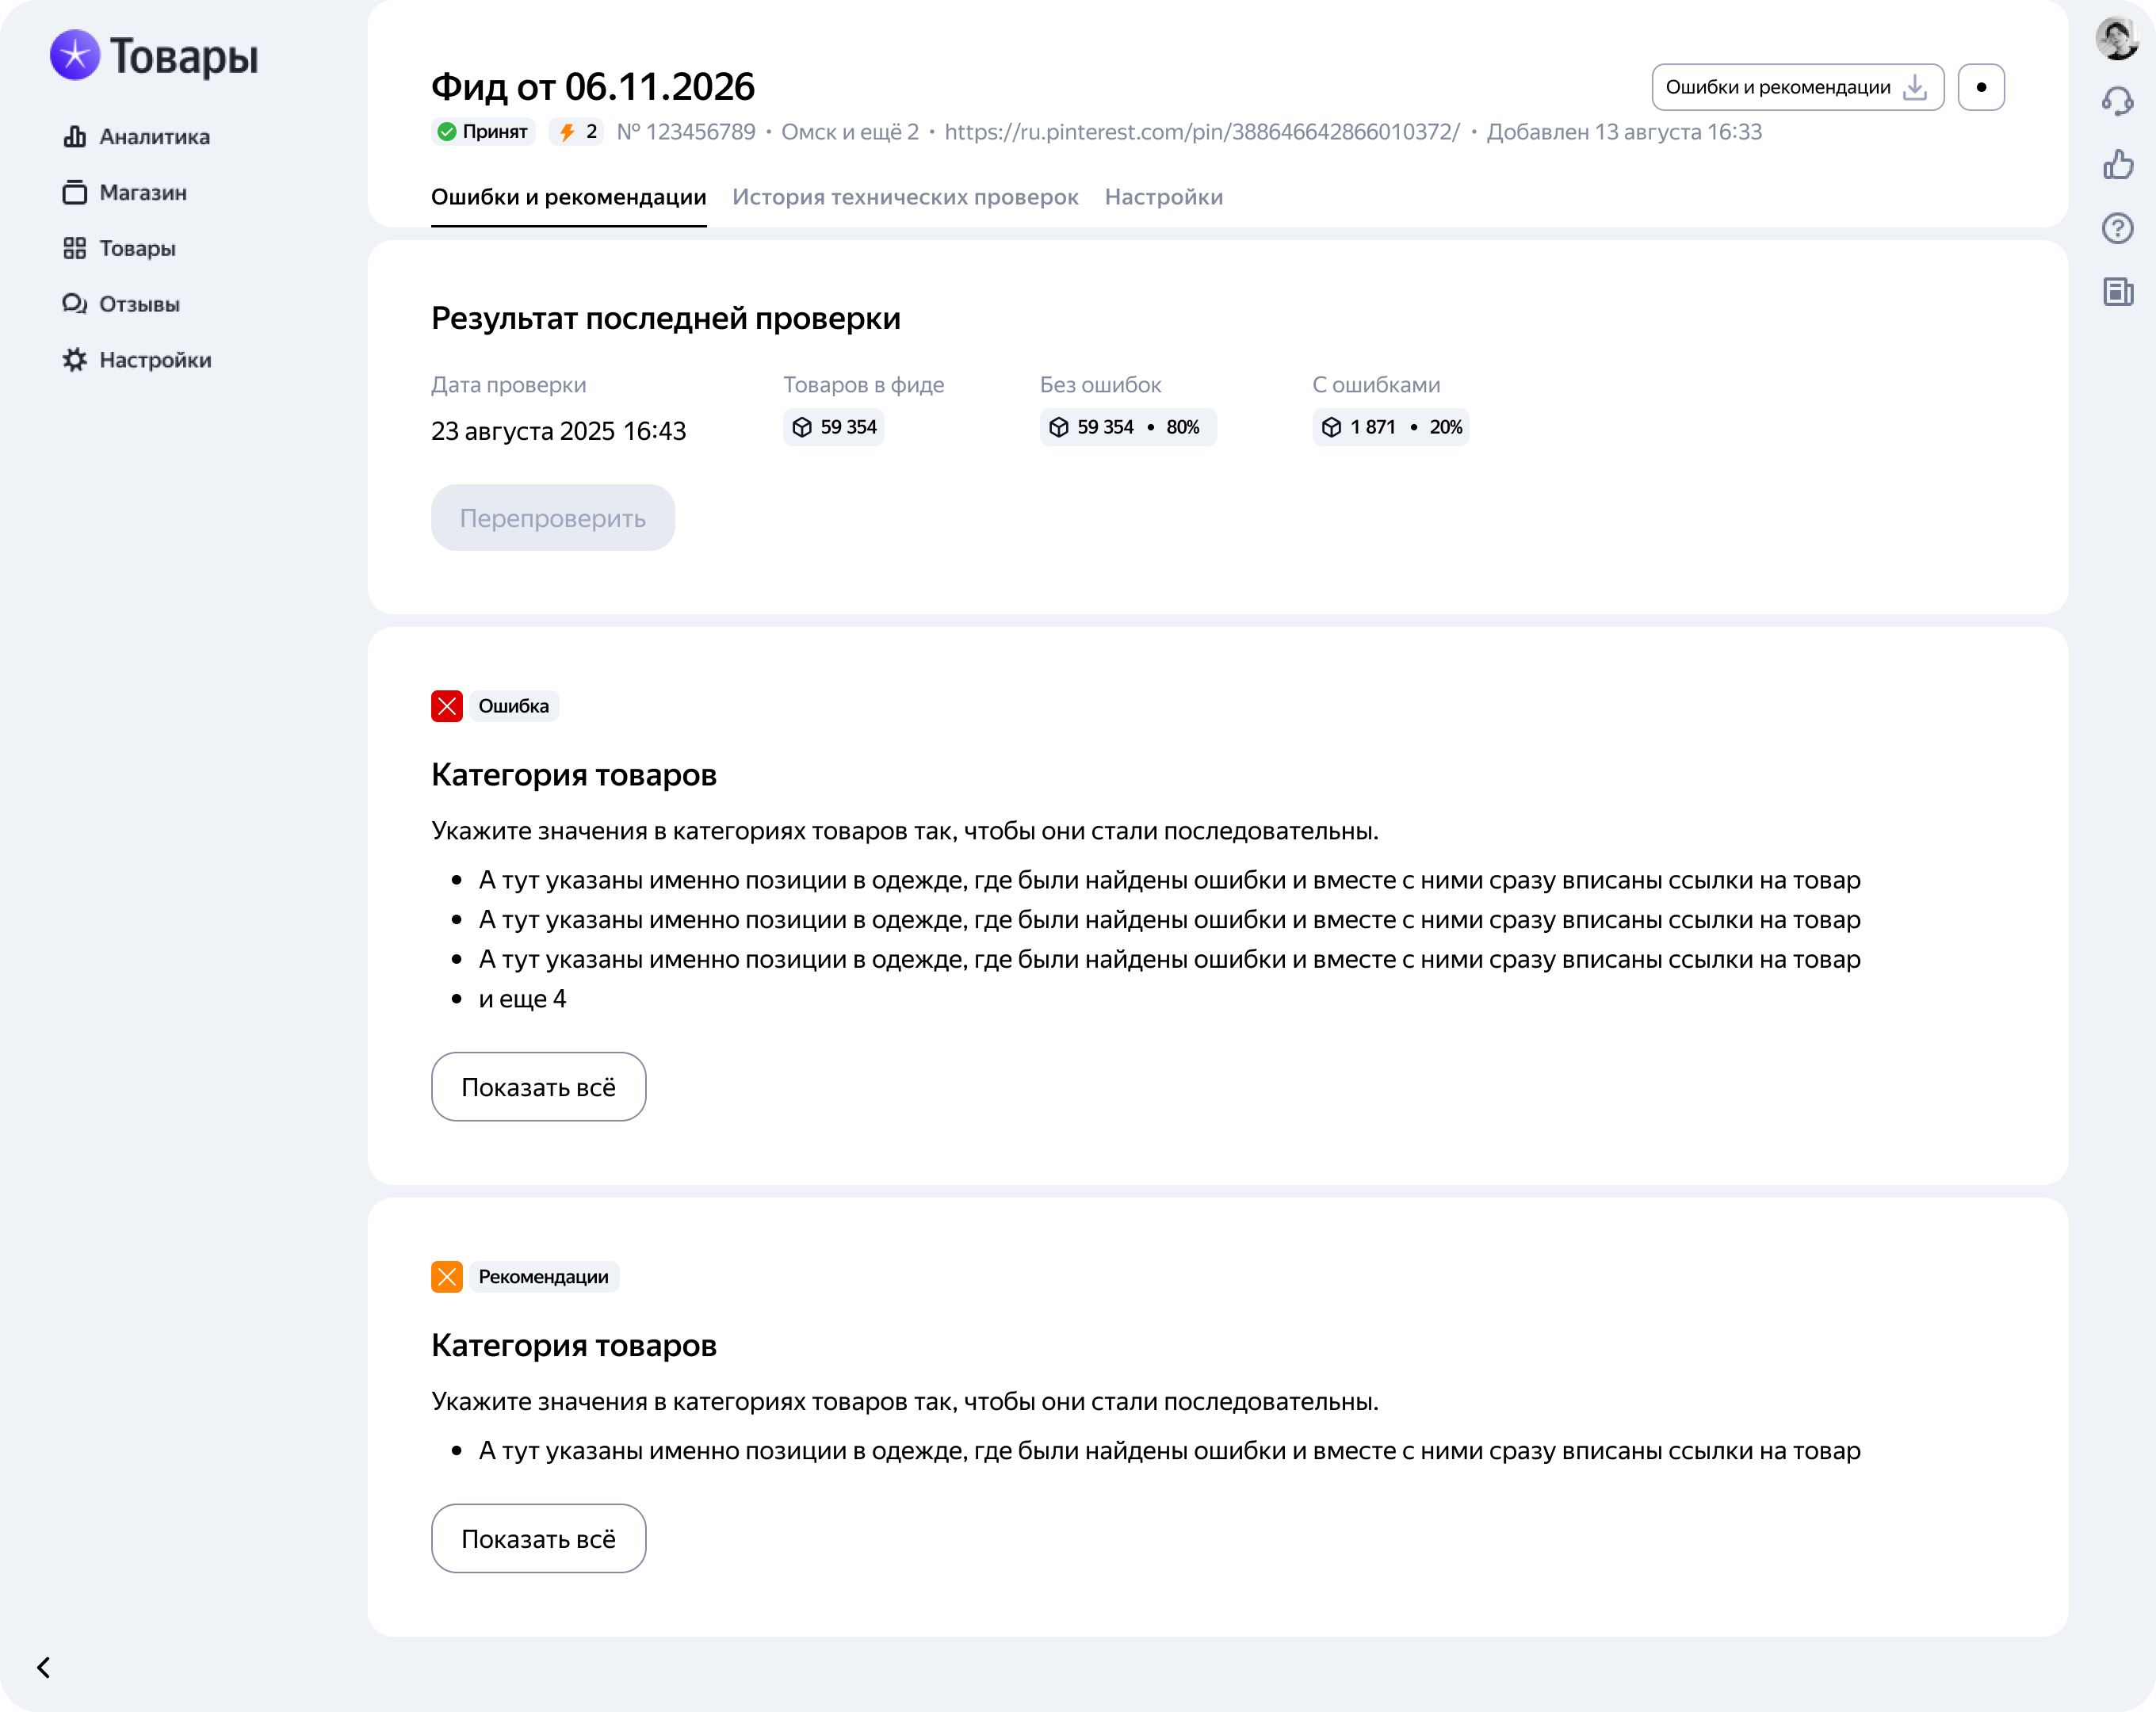Open Товары in the sidebar menu
This screenshot has height=1712, width=2156.
tap(119, 248)
